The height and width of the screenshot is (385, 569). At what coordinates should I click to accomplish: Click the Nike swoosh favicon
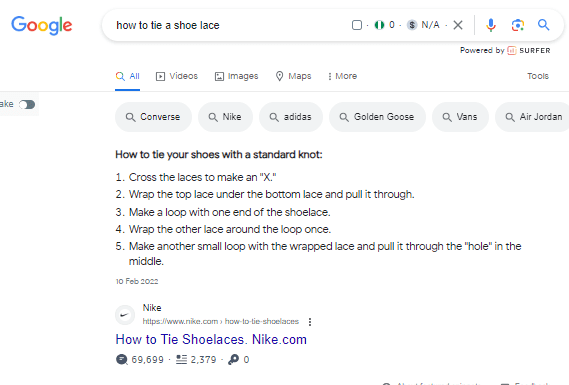click(125, 315)
